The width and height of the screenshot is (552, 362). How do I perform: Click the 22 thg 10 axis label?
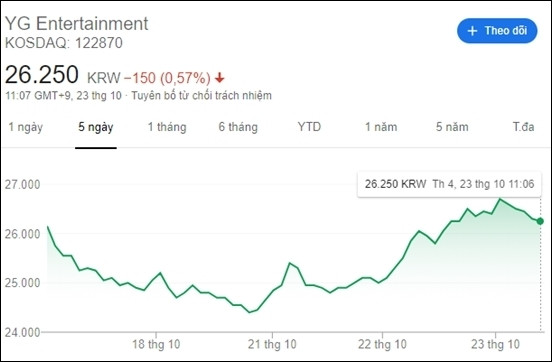click(x=382, y=344)
